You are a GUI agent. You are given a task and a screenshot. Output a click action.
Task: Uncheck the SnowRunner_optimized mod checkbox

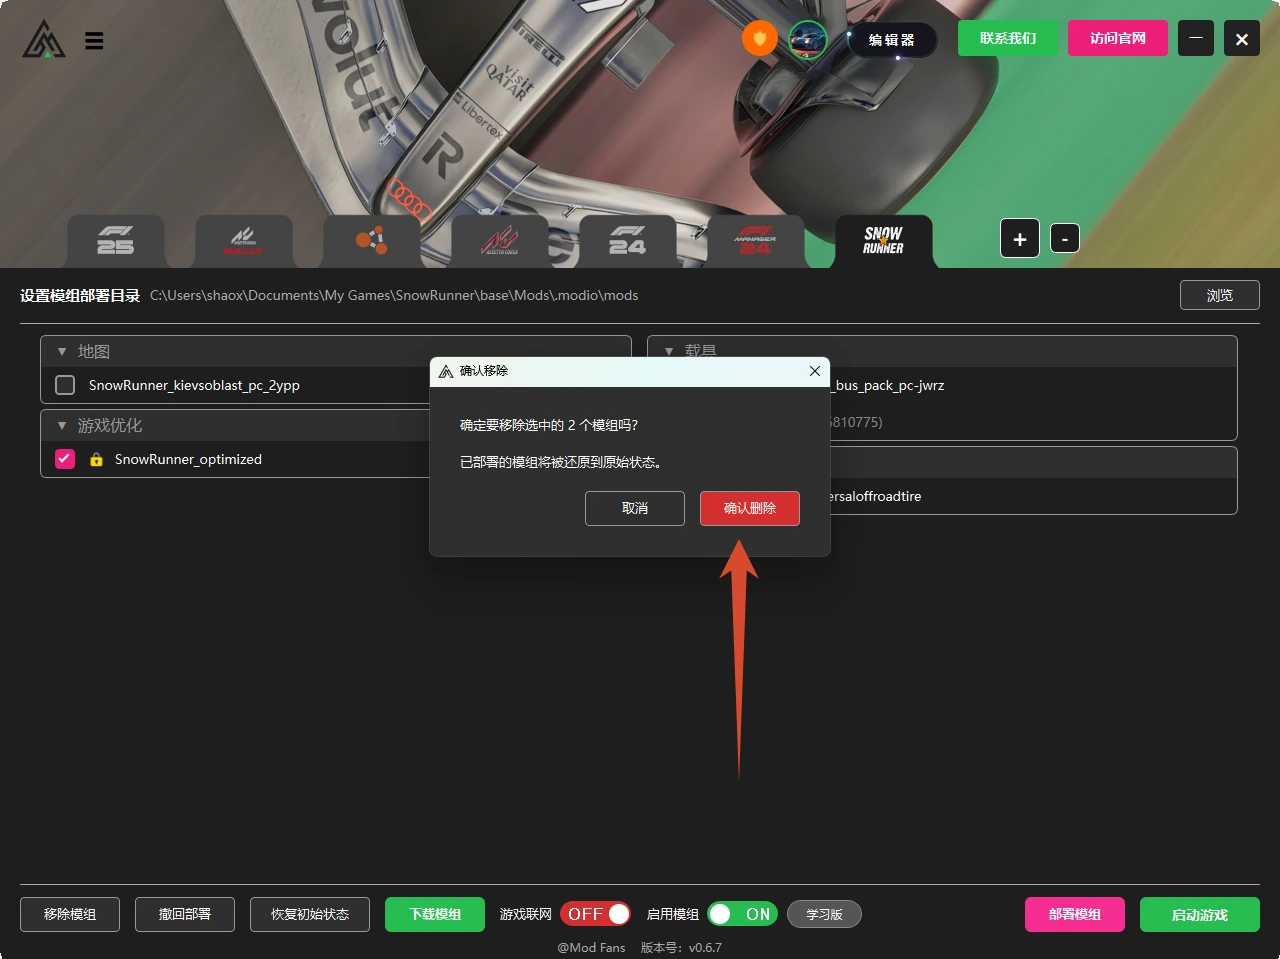(65, 459)
